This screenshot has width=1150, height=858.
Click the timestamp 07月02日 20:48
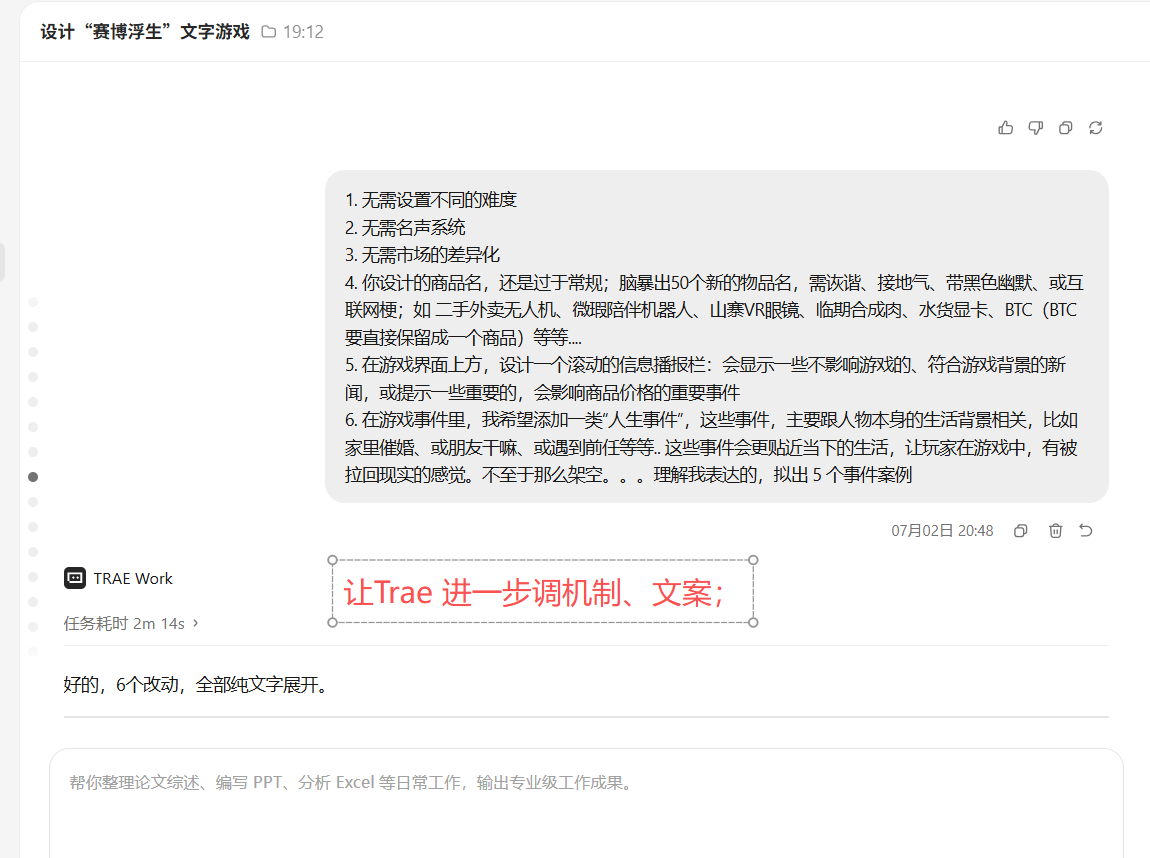pyautogui.click(x=942, y=531)
